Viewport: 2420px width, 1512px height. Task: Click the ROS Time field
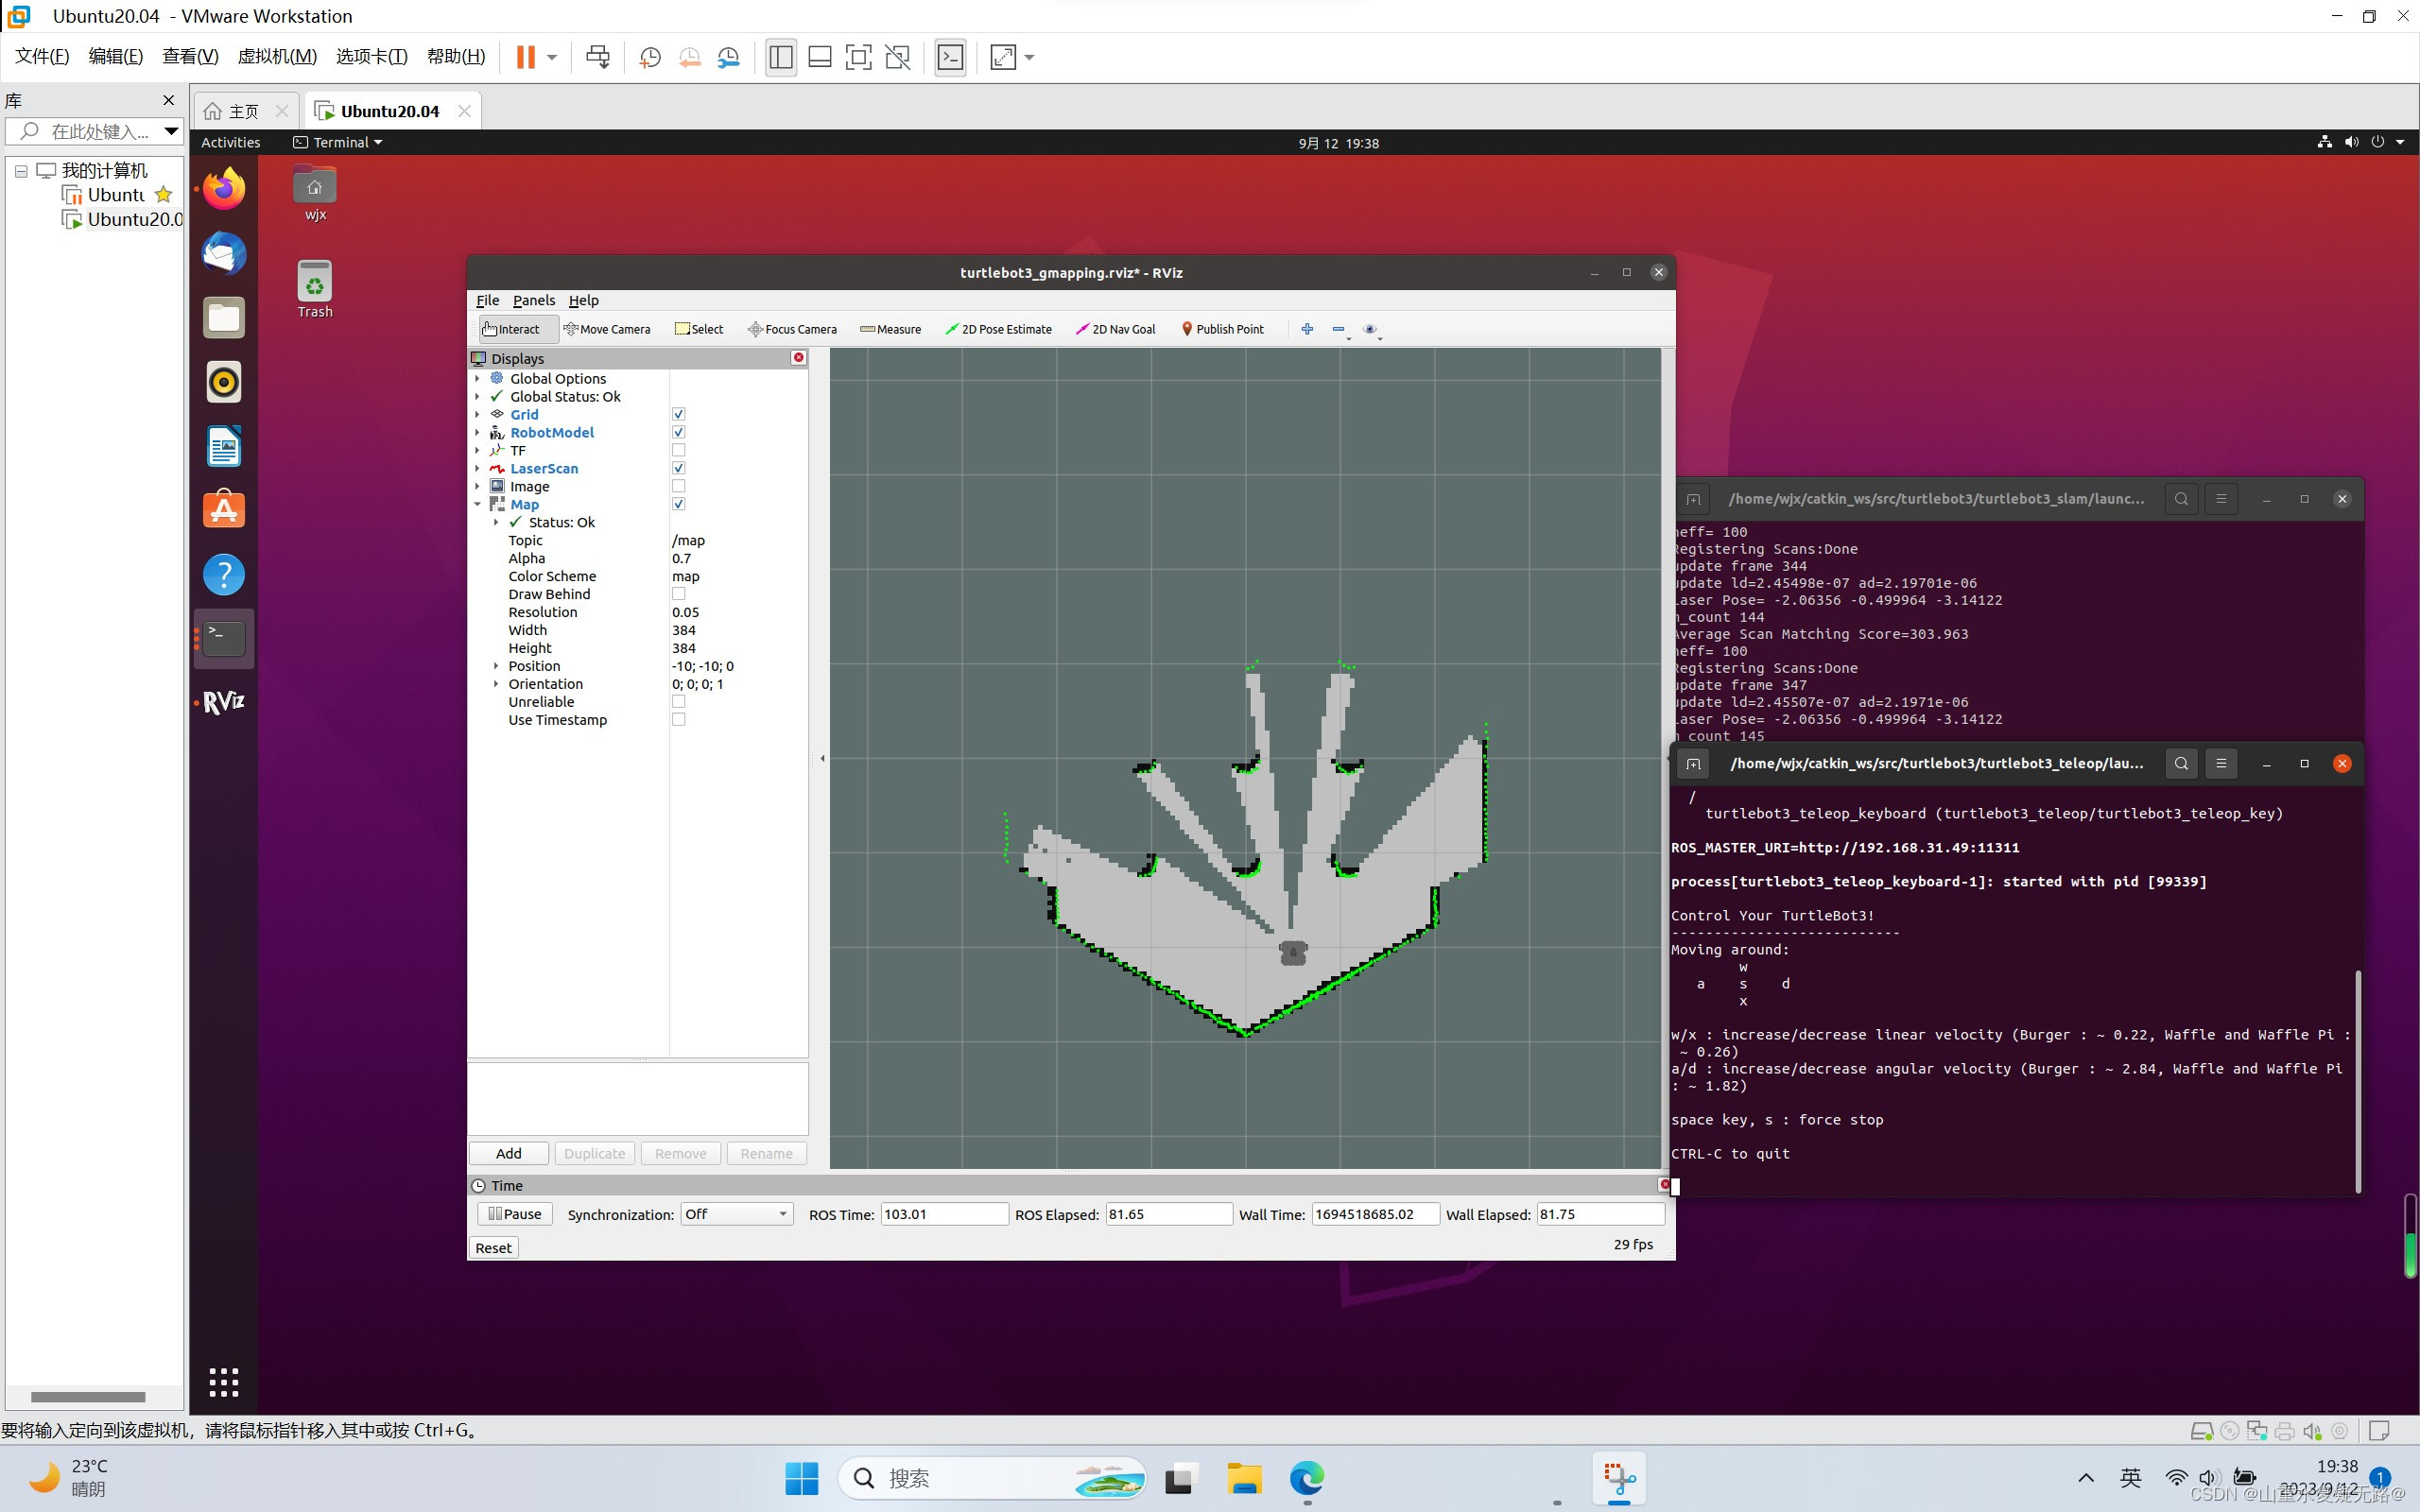click(944, 1214)
